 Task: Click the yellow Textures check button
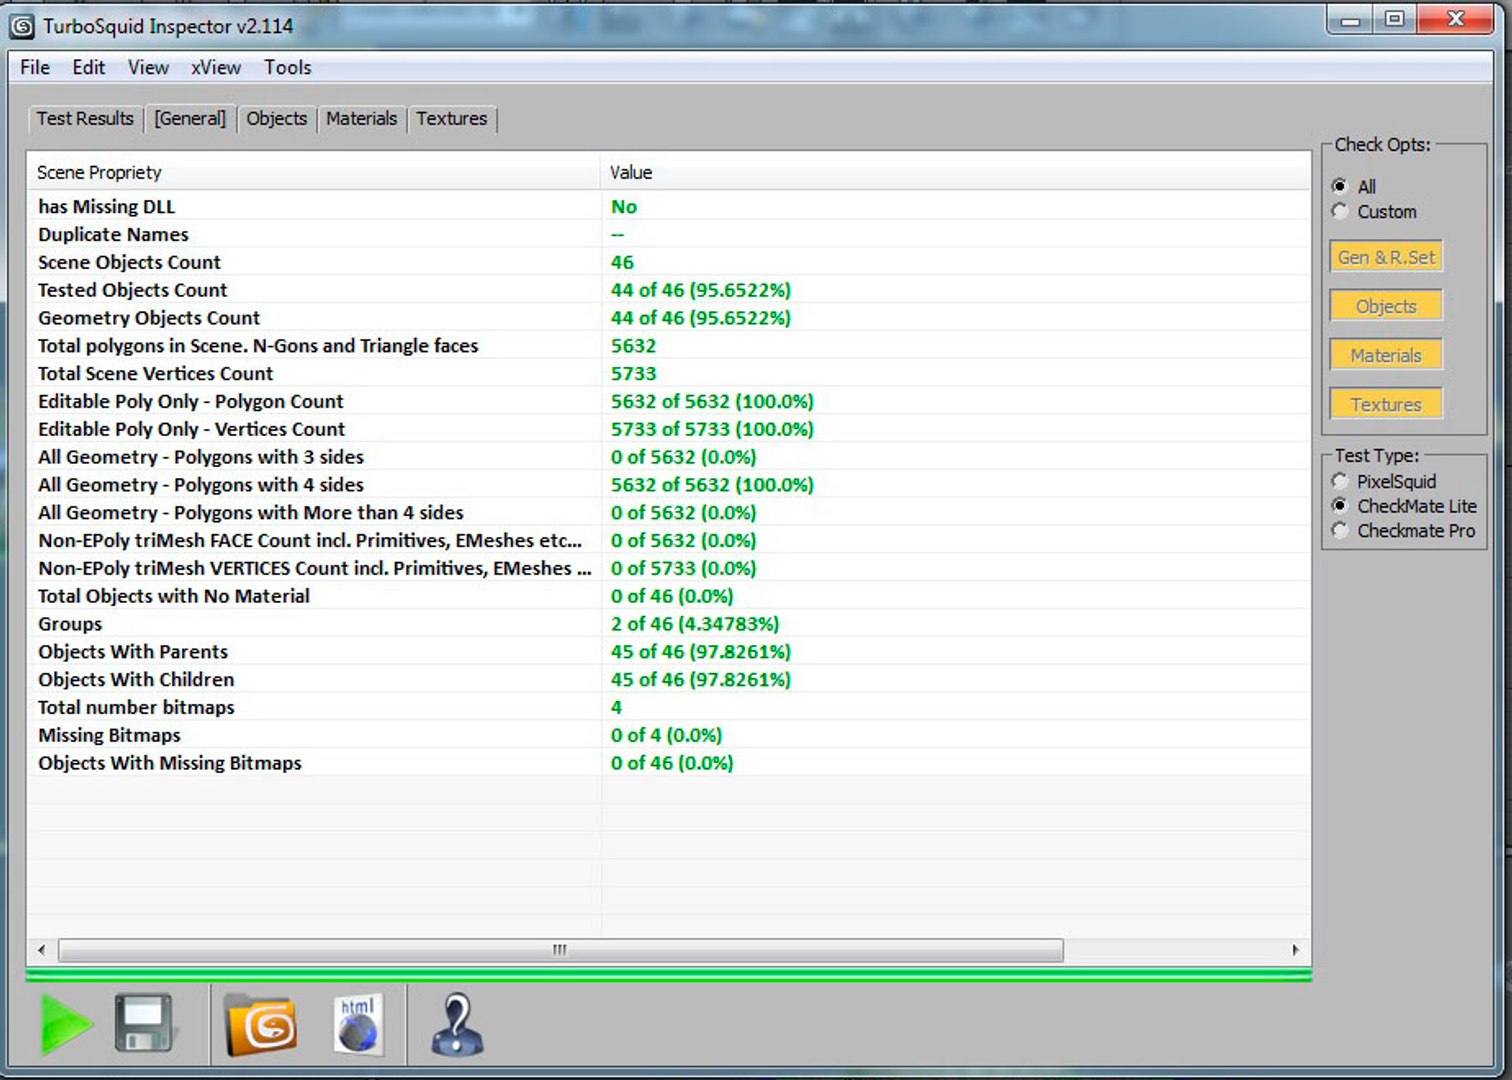(x=1386, y=404)
